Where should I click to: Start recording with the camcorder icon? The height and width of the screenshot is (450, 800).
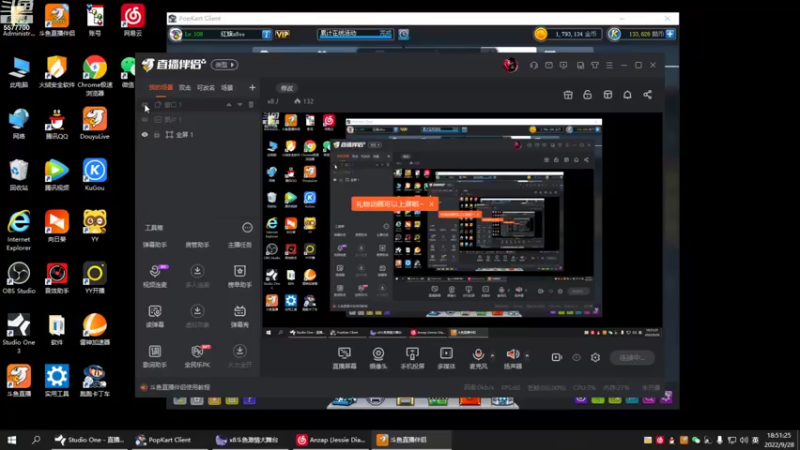557,358
